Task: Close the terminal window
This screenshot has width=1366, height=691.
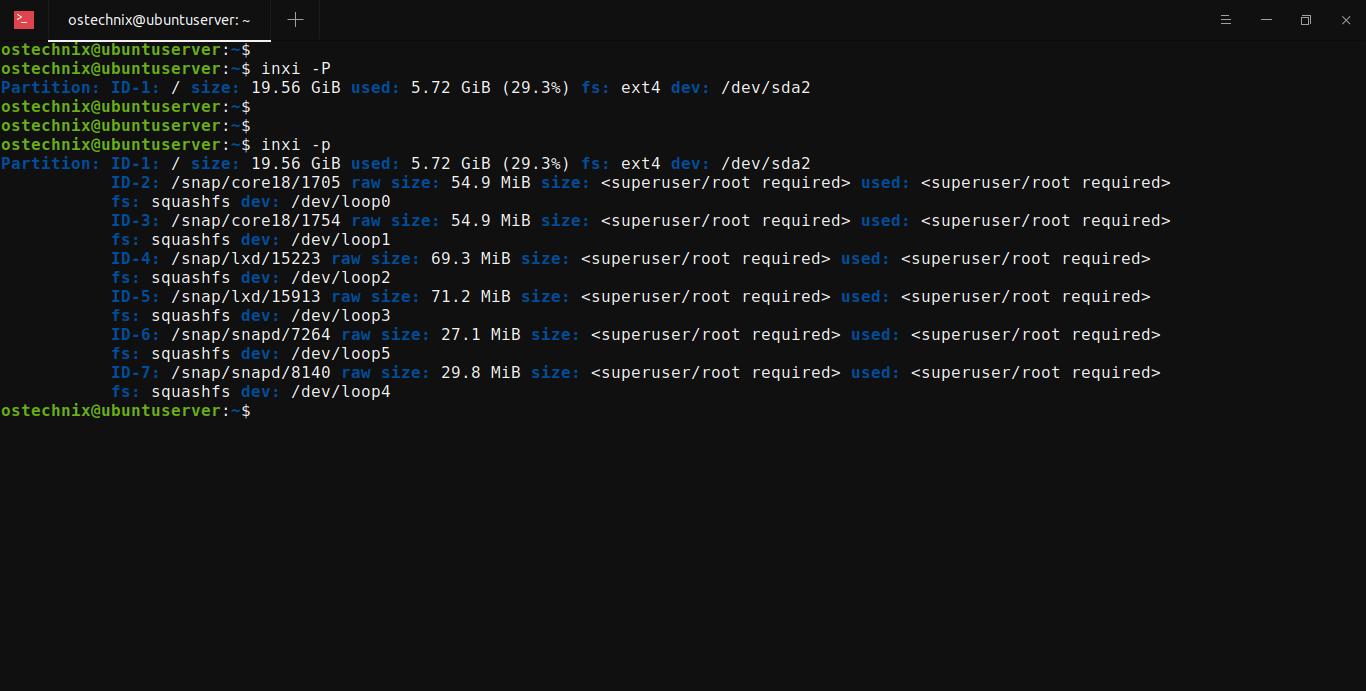Action: [1345, 20]
